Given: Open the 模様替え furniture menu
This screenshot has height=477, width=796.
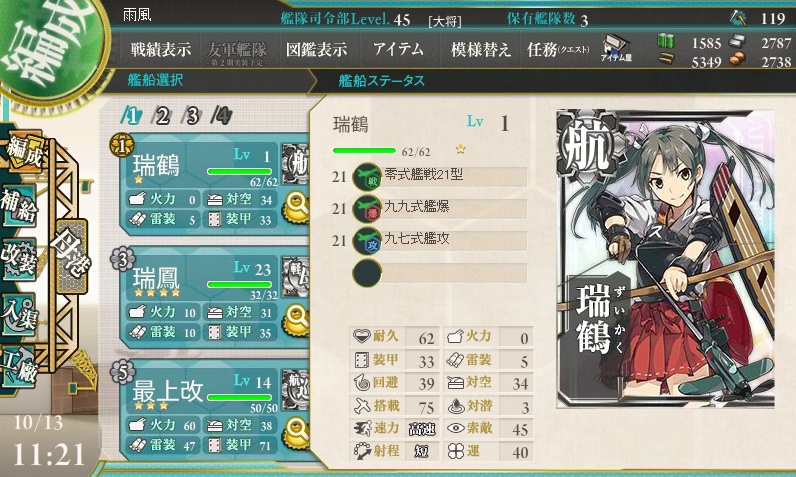Looking at the screenshot, I should [480, 49].
